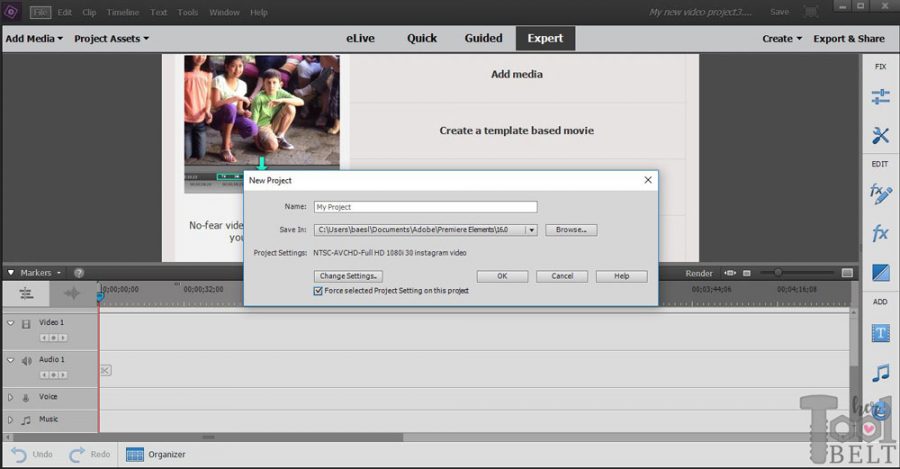Open the audio mixer waveform icon
The image size is (900, 469).
click(x=72, y=293)
